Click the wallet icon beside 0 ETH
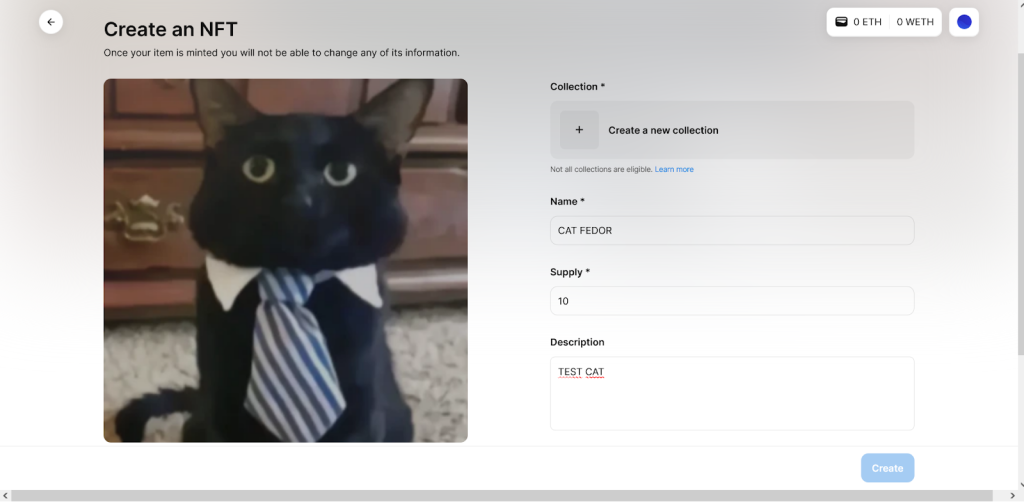 click(x=842, y=22)
